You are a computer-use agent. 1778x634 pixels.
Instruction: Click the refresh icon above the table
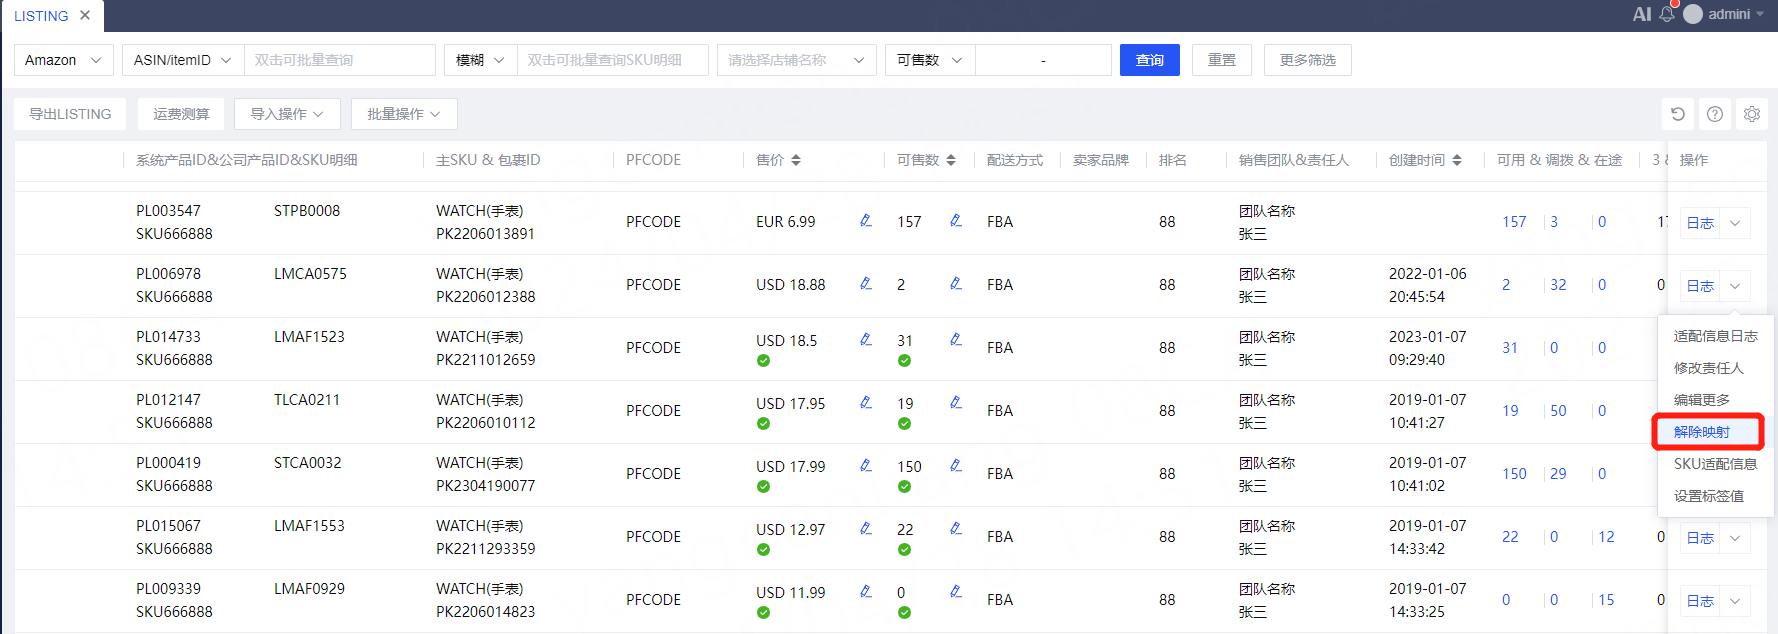1678,114
